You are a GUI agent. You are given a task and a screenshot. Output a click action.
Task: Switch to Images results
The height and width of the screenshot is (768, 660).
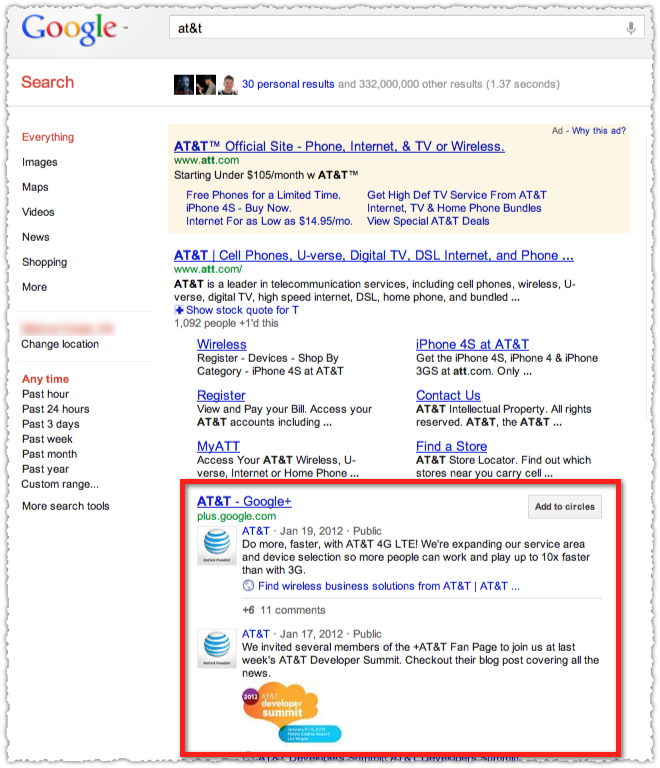click(x=40, y=162)
